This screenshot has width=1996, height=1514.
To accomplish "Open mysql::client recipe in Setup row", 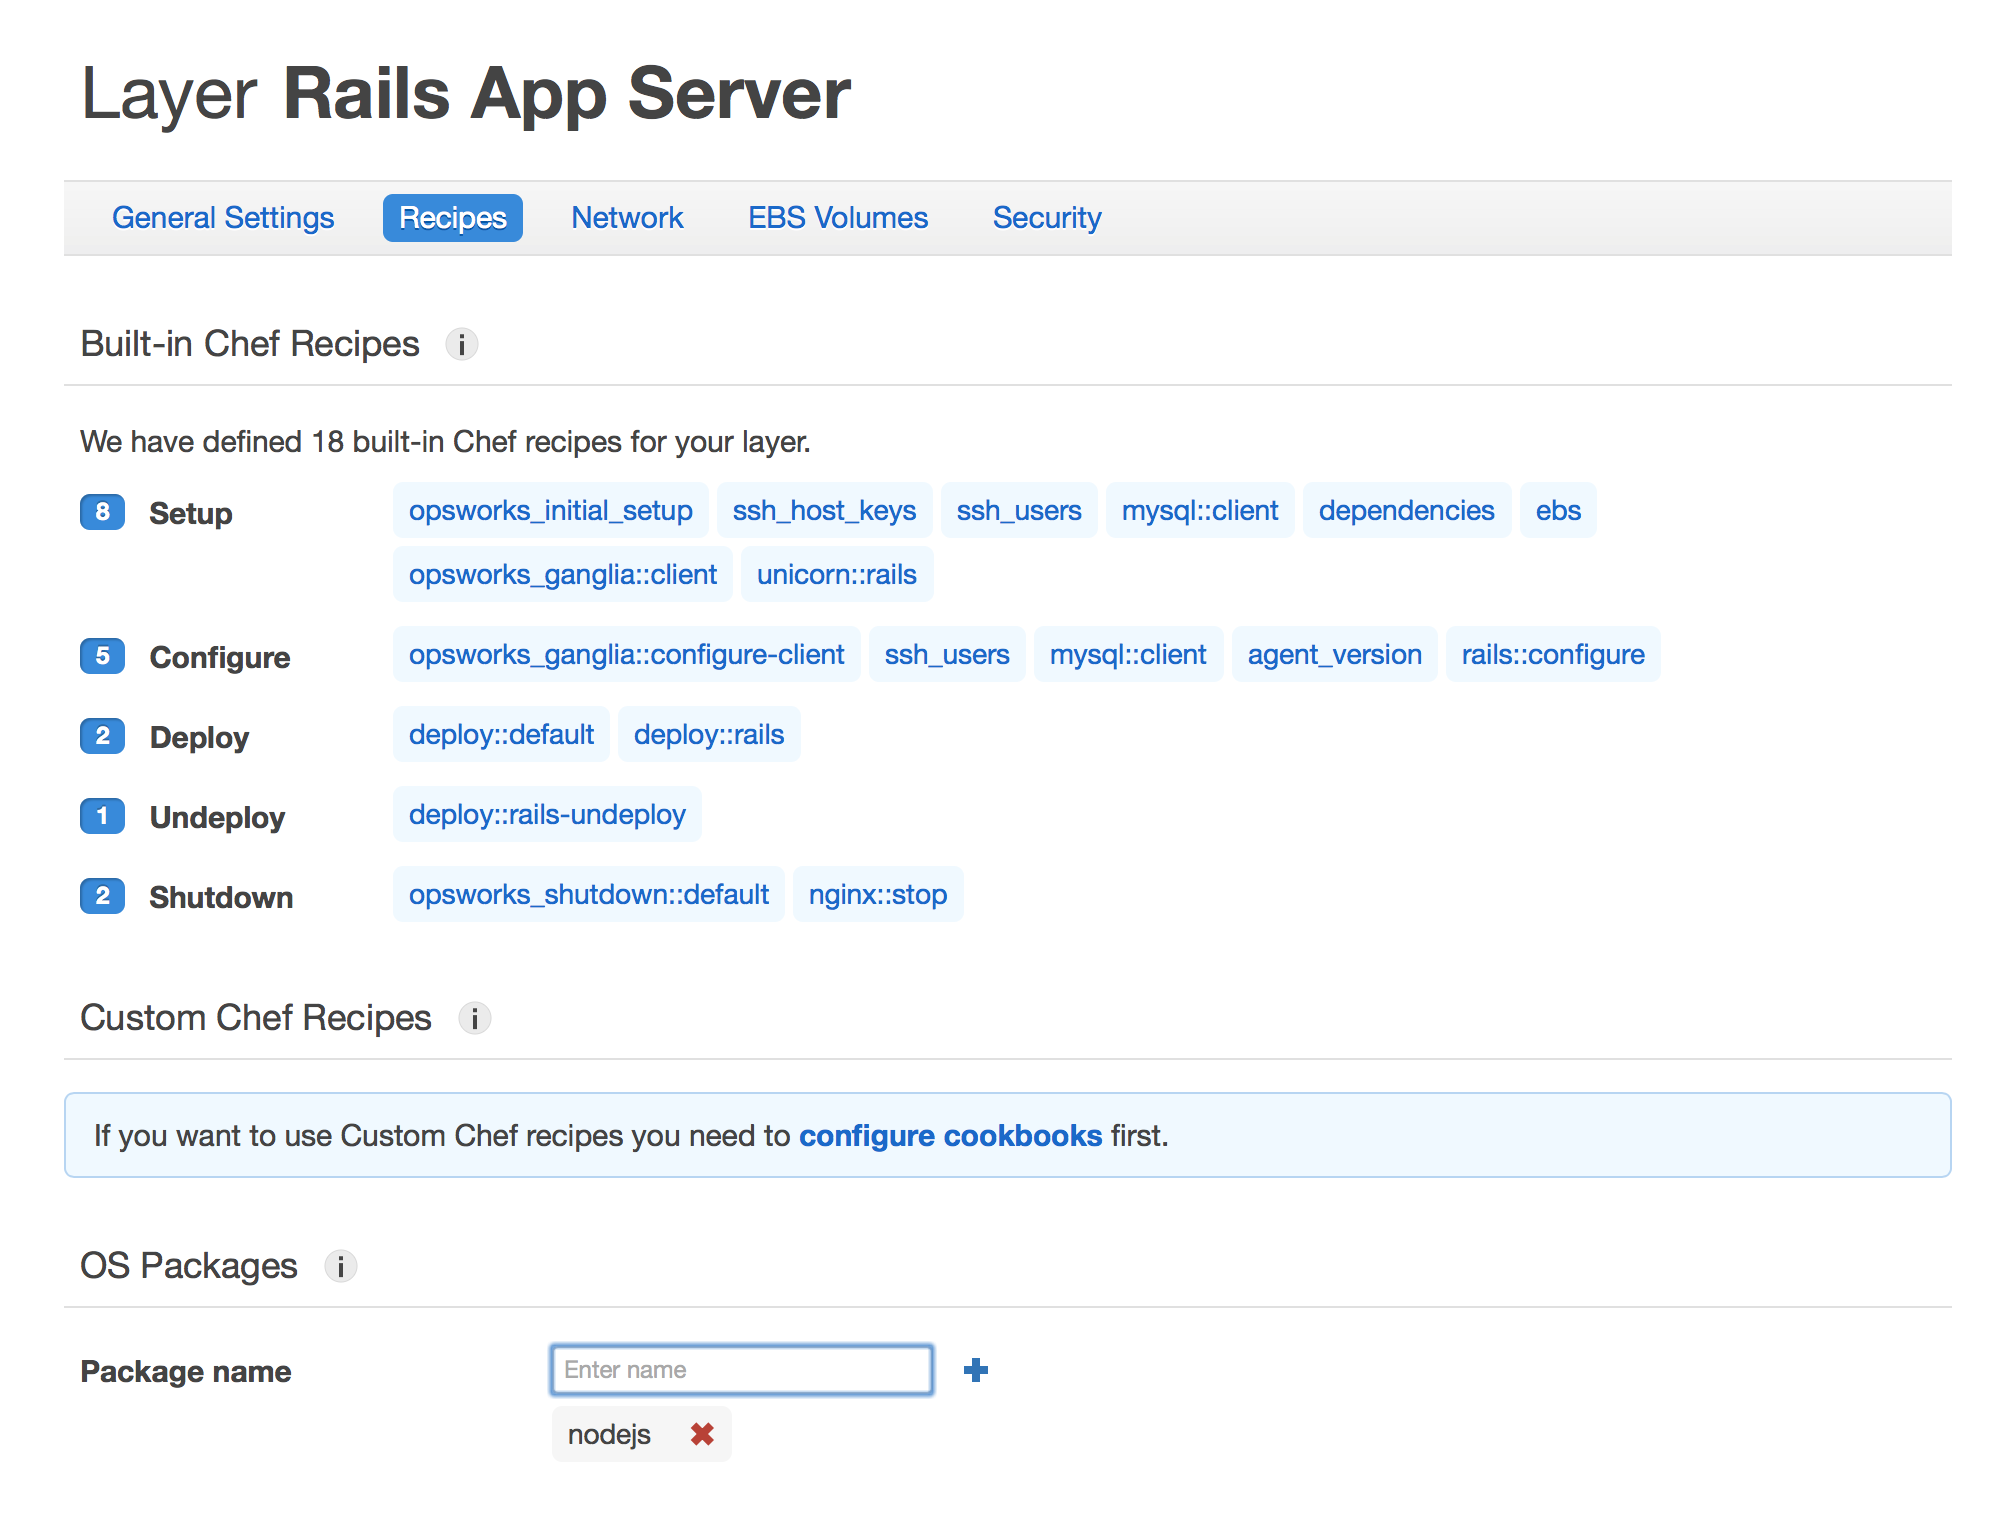I will (x=1200, y=510).
